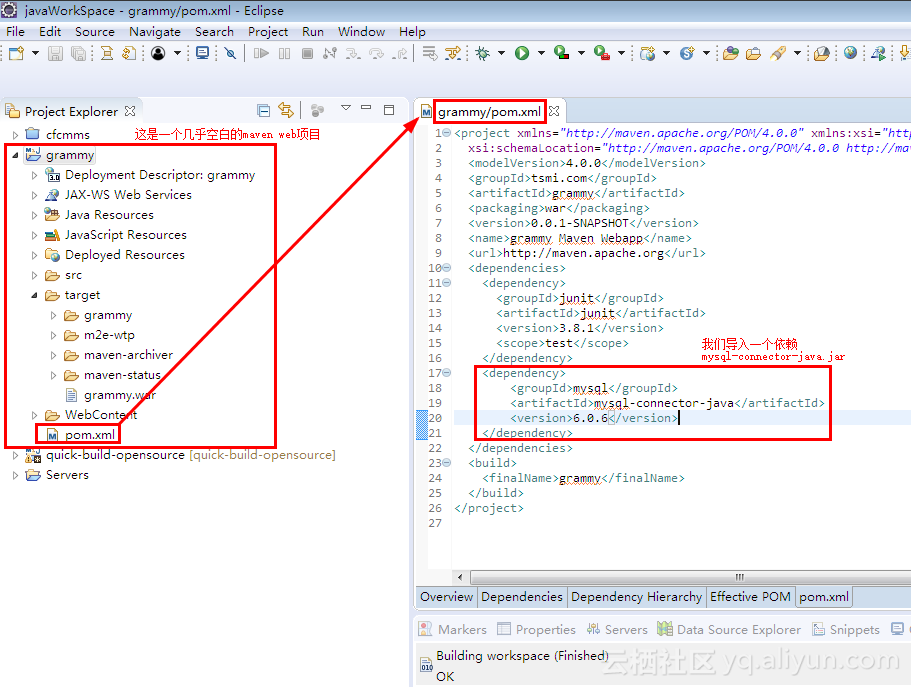
Task: Open the New wizard dropdown arrow
Action: tap(35, 53)
